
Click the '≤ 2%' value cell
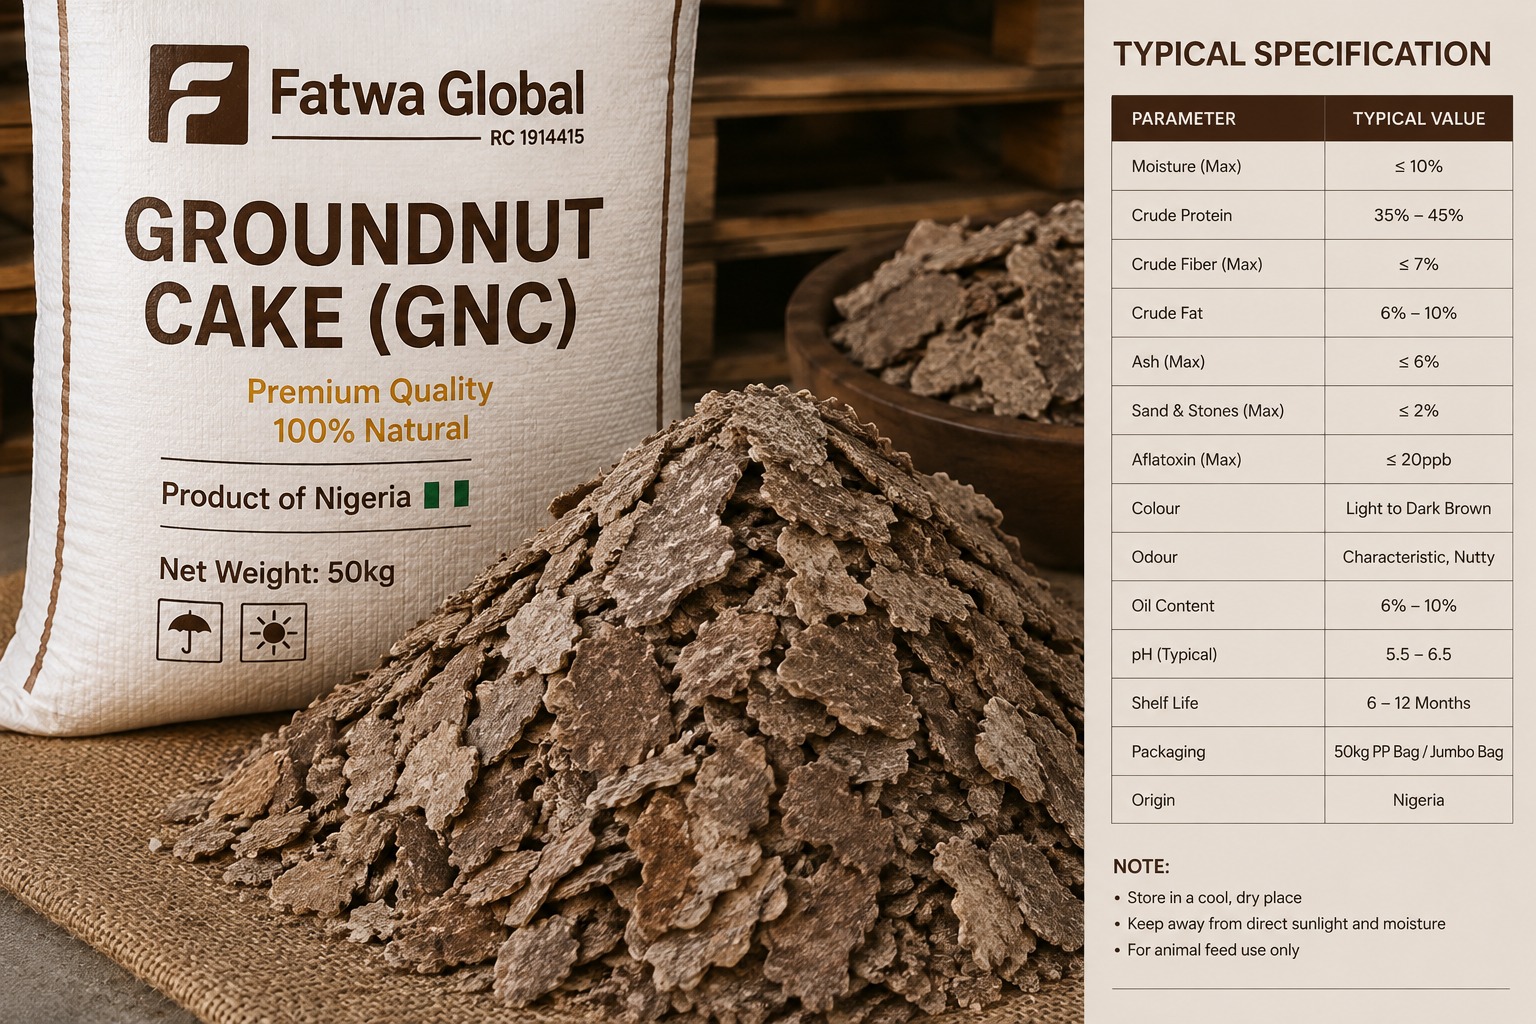pos(1418,411)
